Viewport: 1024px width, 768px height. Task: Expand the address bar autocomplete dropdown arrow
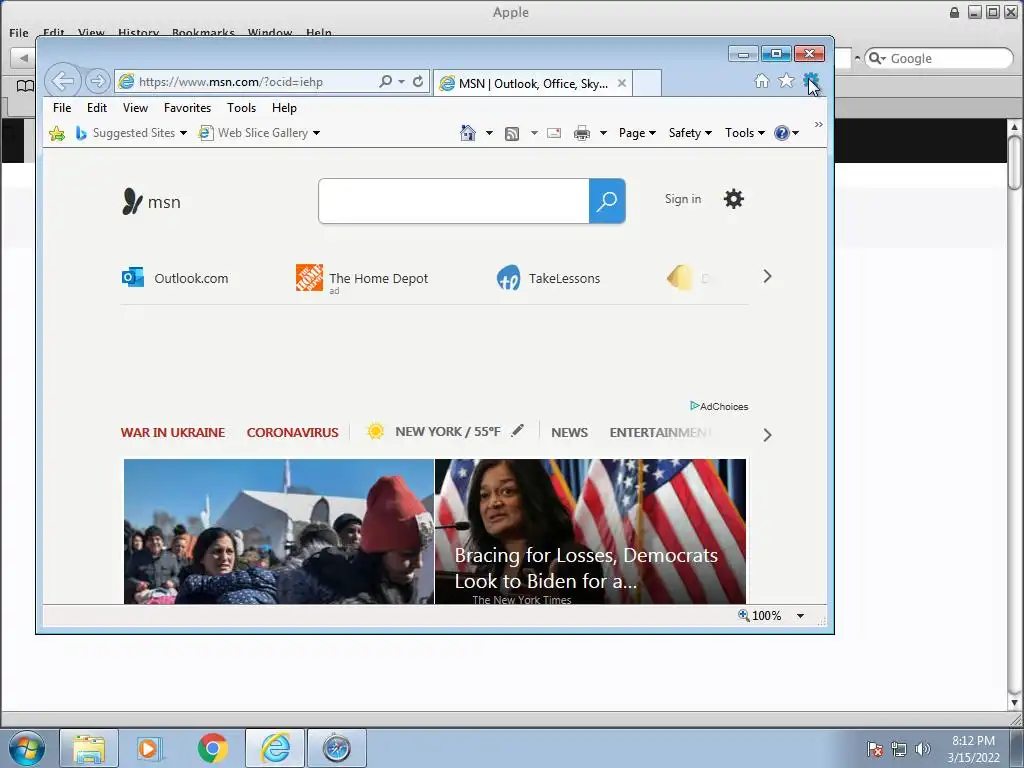[401, 82]
